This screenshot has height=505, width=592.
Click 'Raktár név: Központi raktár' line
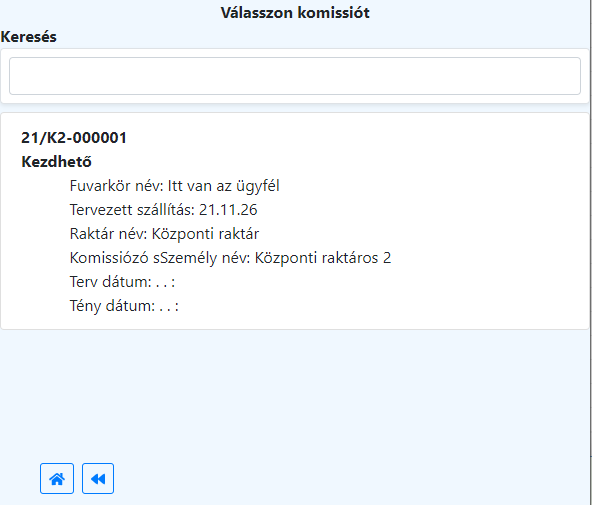[164, 234]
